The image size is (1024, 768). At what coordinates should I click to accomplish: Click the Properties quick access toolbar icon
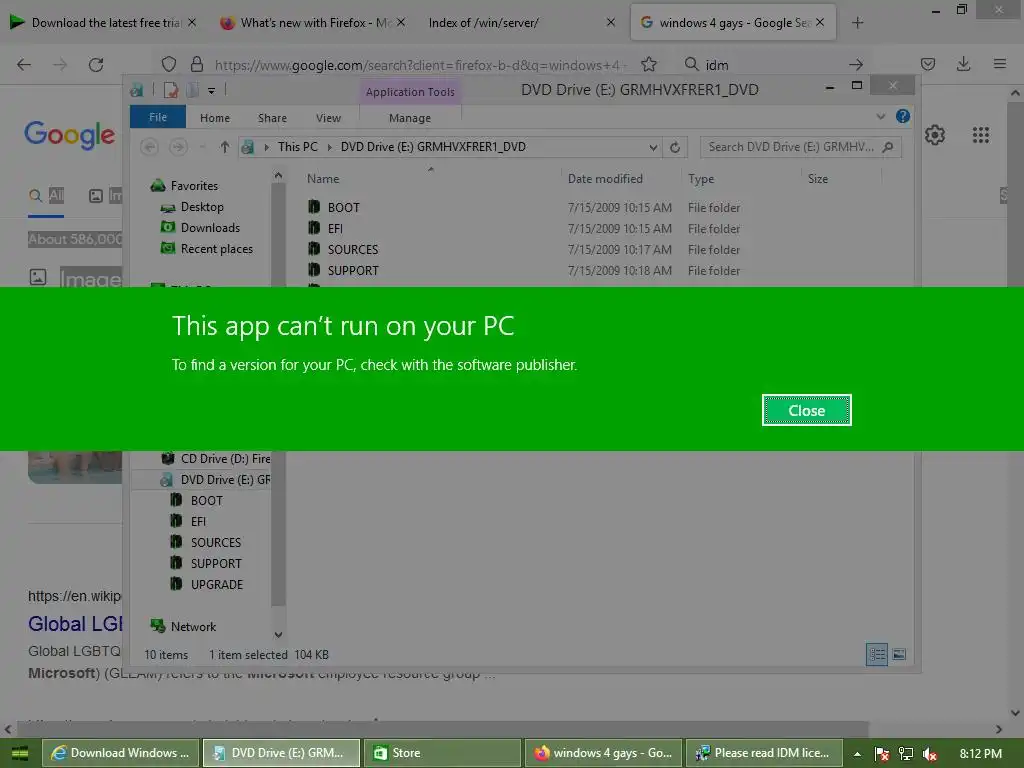(170, 90)
